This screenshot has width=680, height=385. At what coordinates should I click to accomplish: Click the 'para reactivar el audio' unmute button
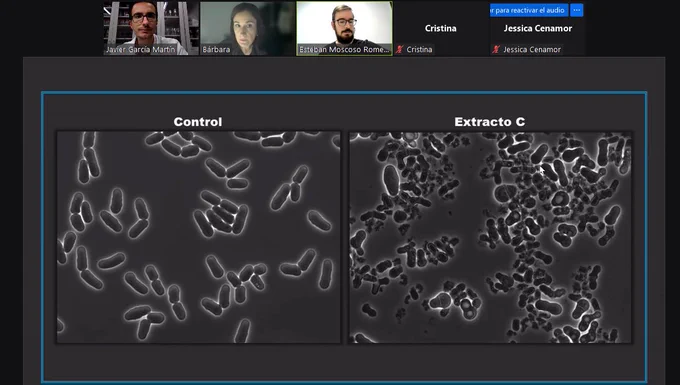tap(529, 10)
